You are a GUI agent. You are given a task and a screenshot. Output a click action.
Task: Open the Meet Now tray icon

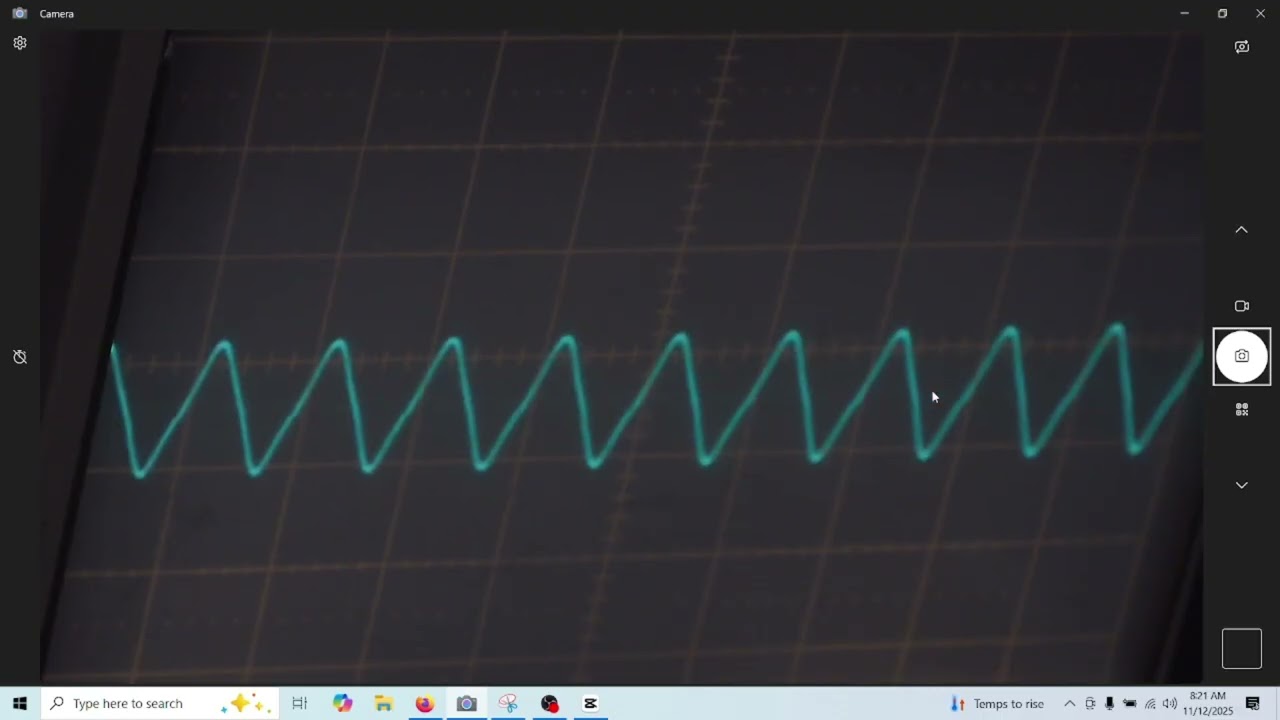1090,704
